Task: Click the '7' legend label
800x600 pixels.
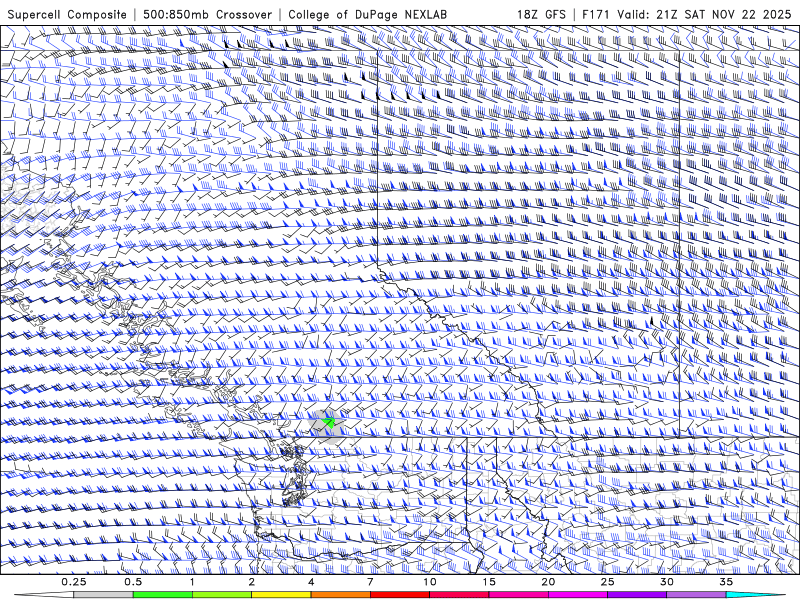Action: pyautogui.click(x=370, y=582)
